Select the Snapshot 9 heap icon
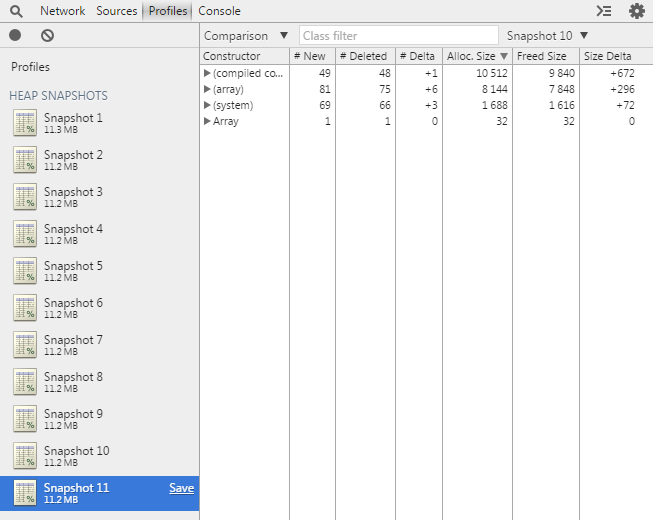The width and height of the screenshot is (653, 520). click(25, 418)
